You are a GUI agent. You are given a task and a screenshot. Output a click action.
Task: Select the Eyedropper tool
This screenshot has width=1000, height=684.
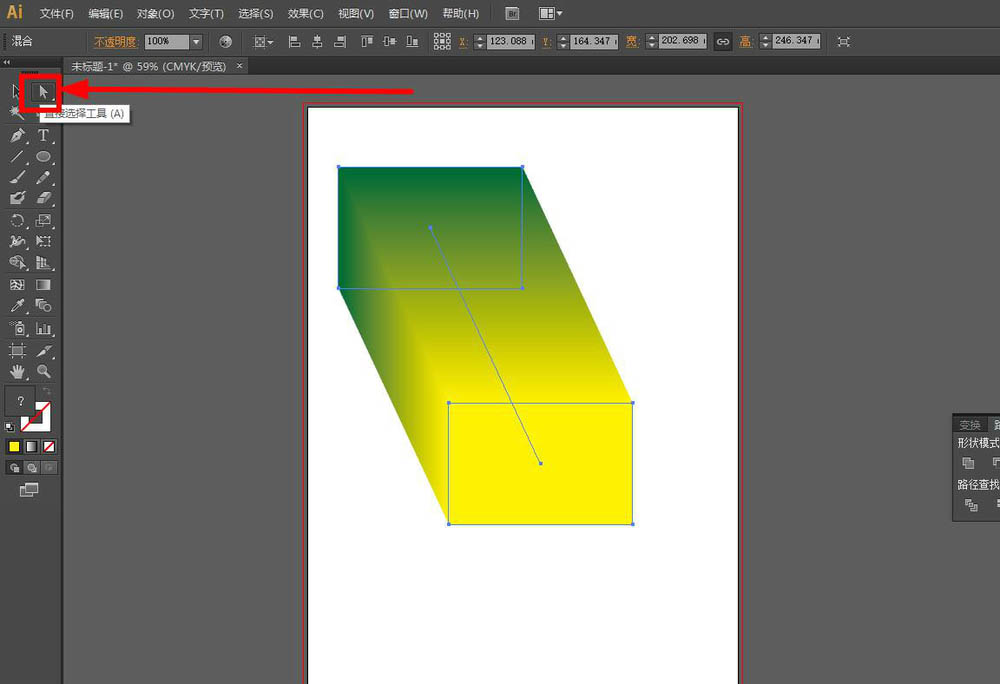point(17,306)
